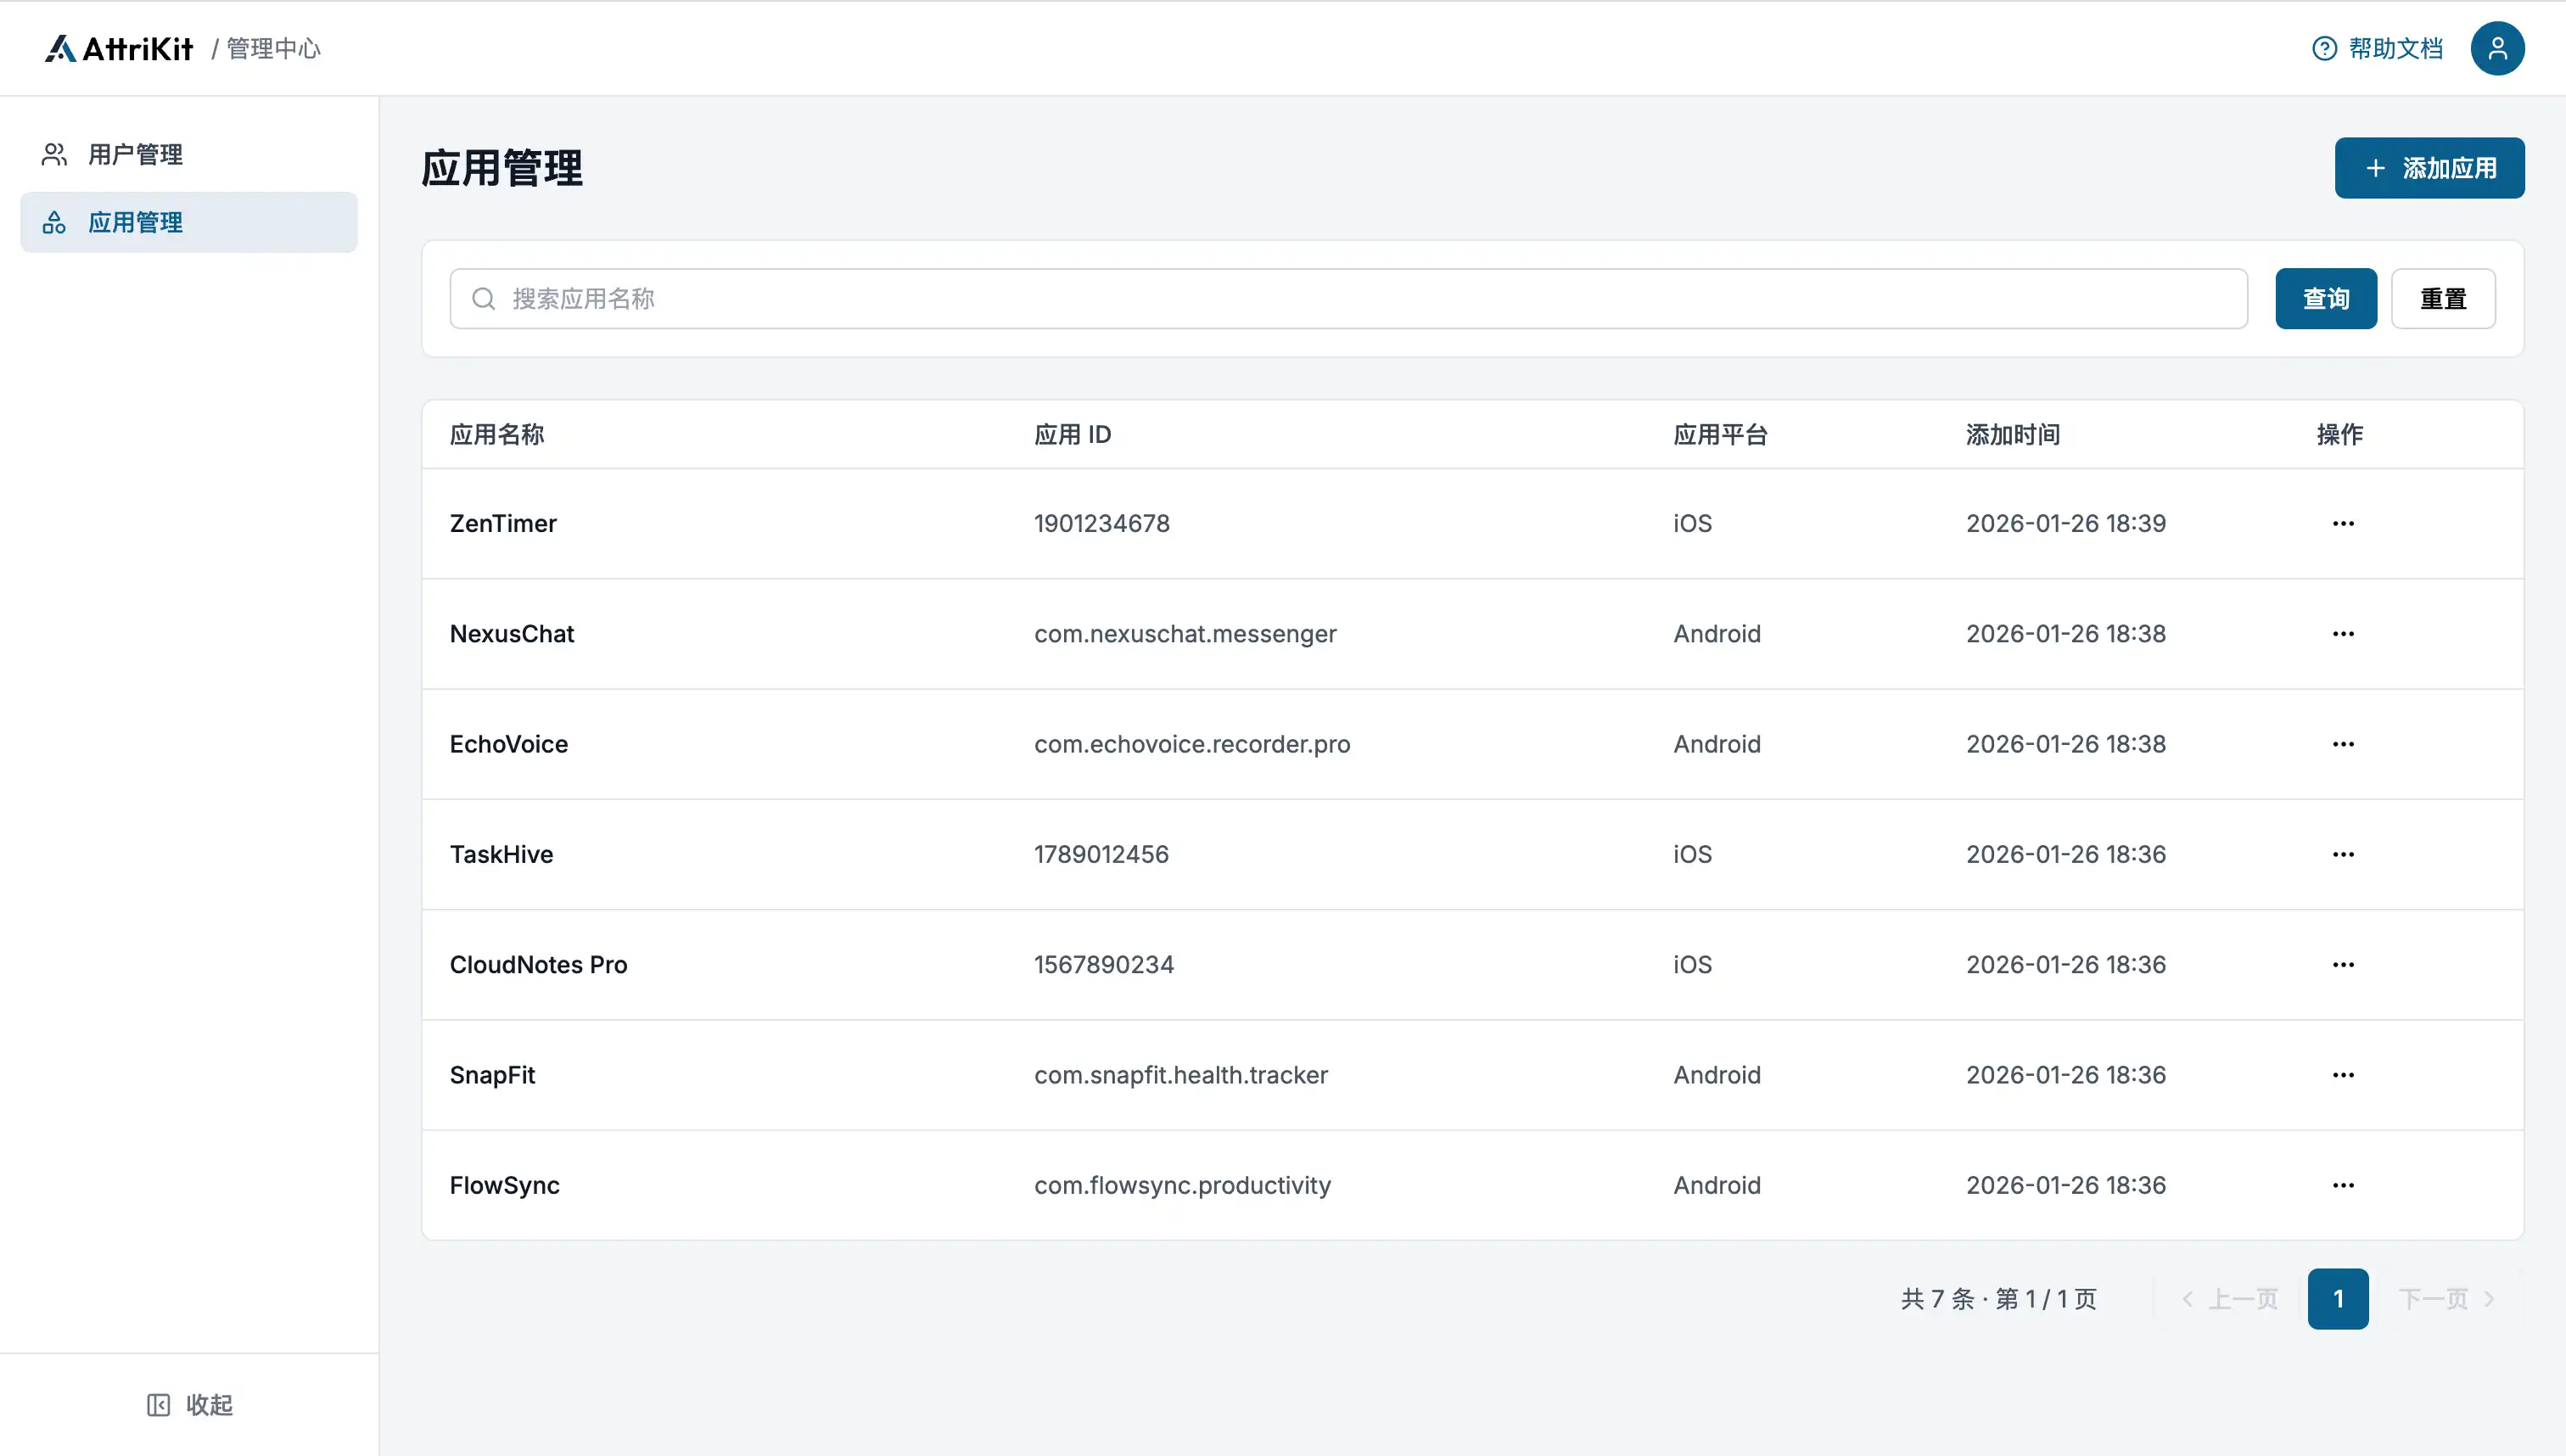Open TaskHive three-dot actions menu
2566x1456 pixels.
(2343, 855)
